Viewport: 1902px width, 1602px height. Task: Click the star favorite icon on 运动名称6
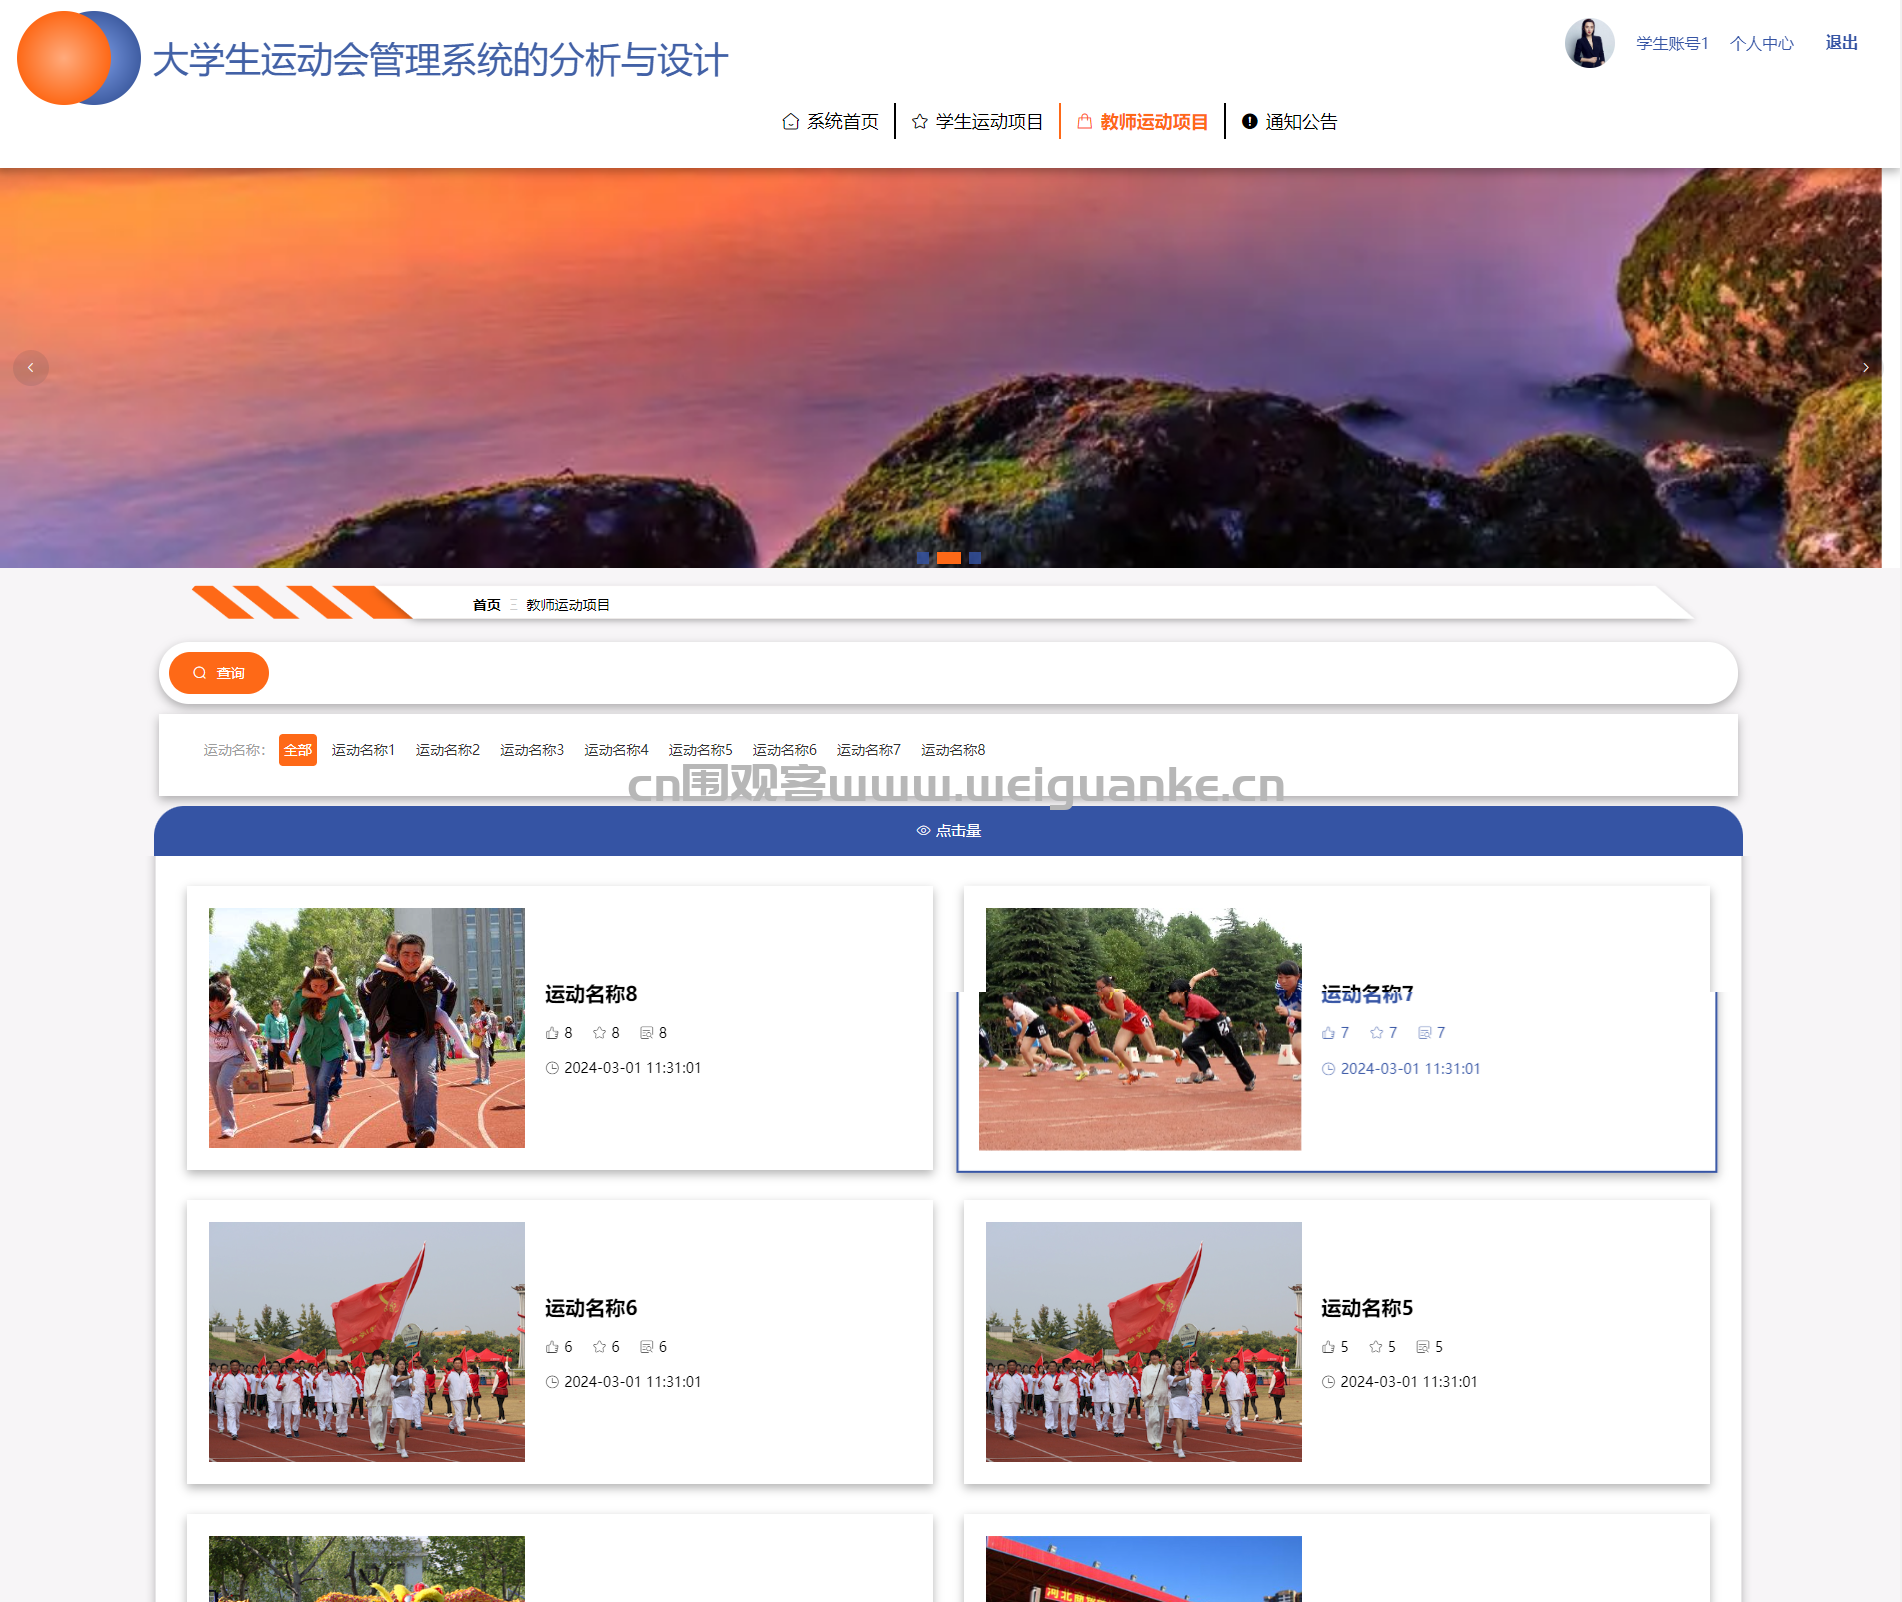(599, 1347)
